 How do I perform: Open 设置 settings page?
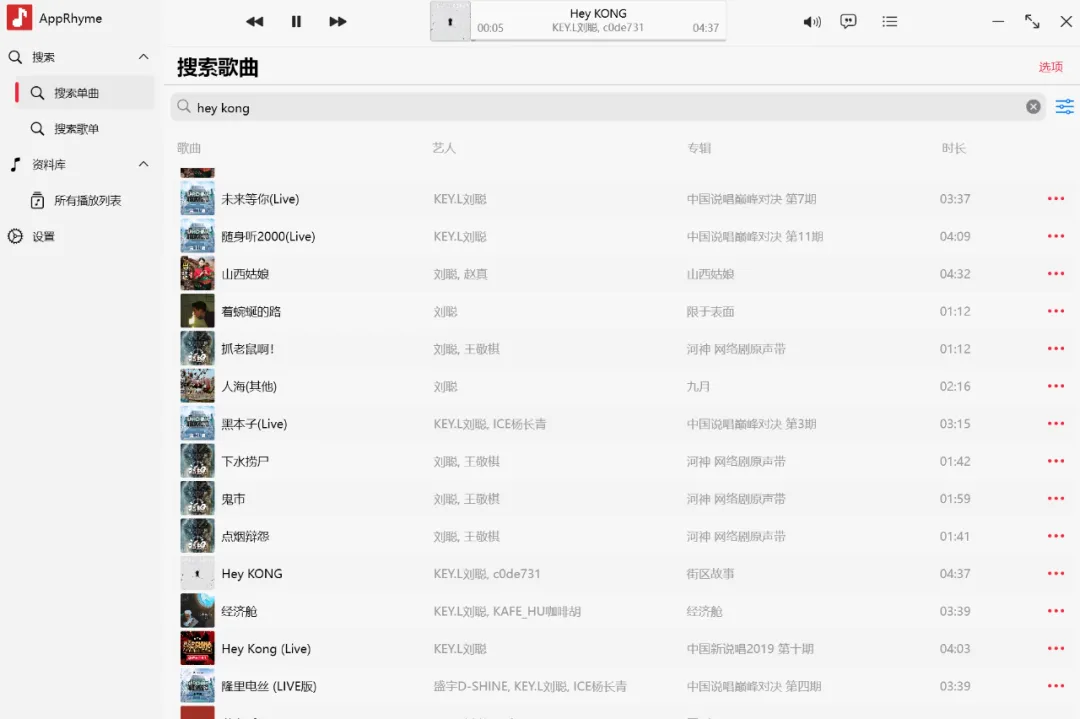point(43,237)
